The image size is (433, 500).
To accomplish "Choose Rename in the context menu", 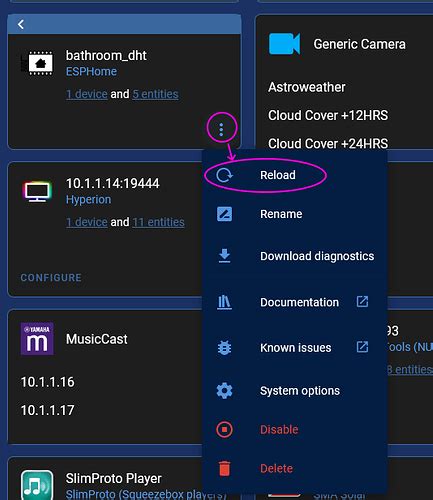I will [x=295, y=214].
